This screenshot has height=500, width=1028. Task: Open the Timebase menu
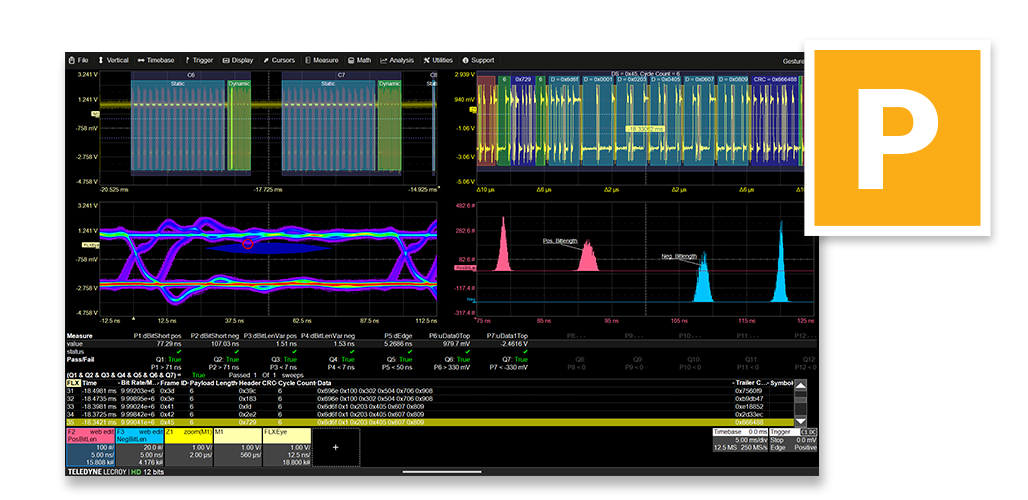pos(155,60)
